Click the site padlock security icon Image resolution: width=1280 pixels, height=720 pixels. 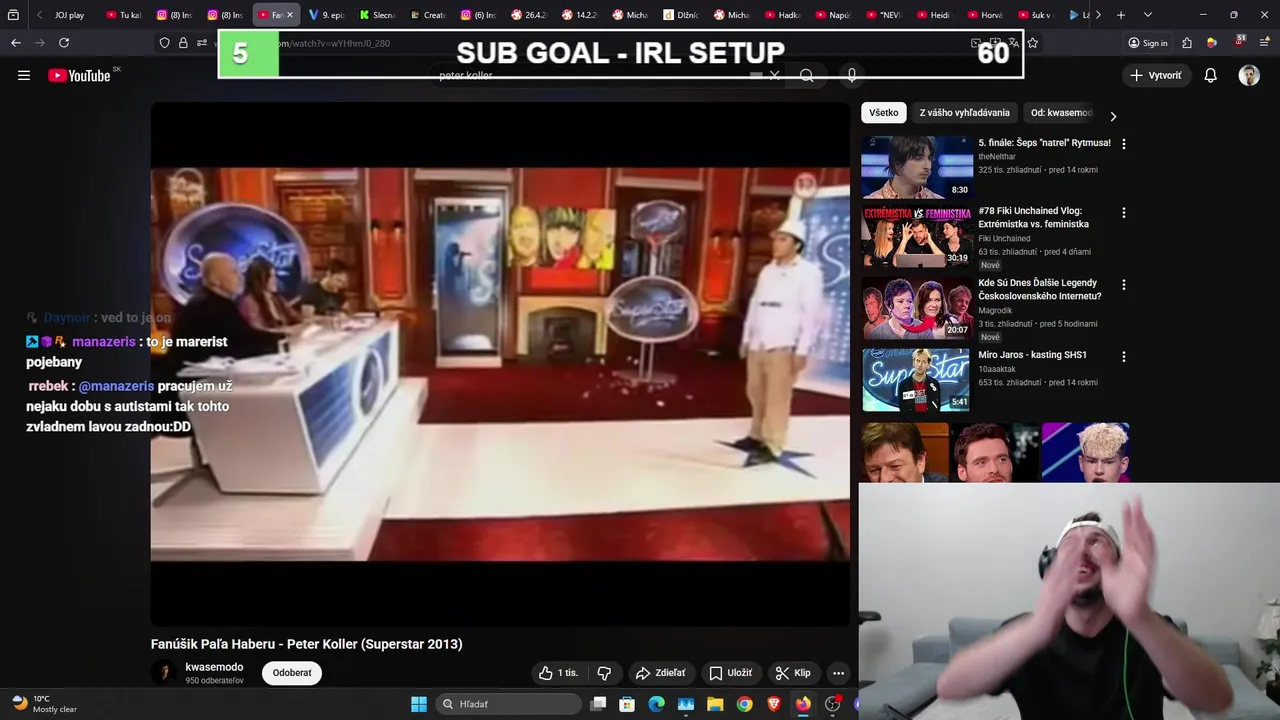(183, 43)
